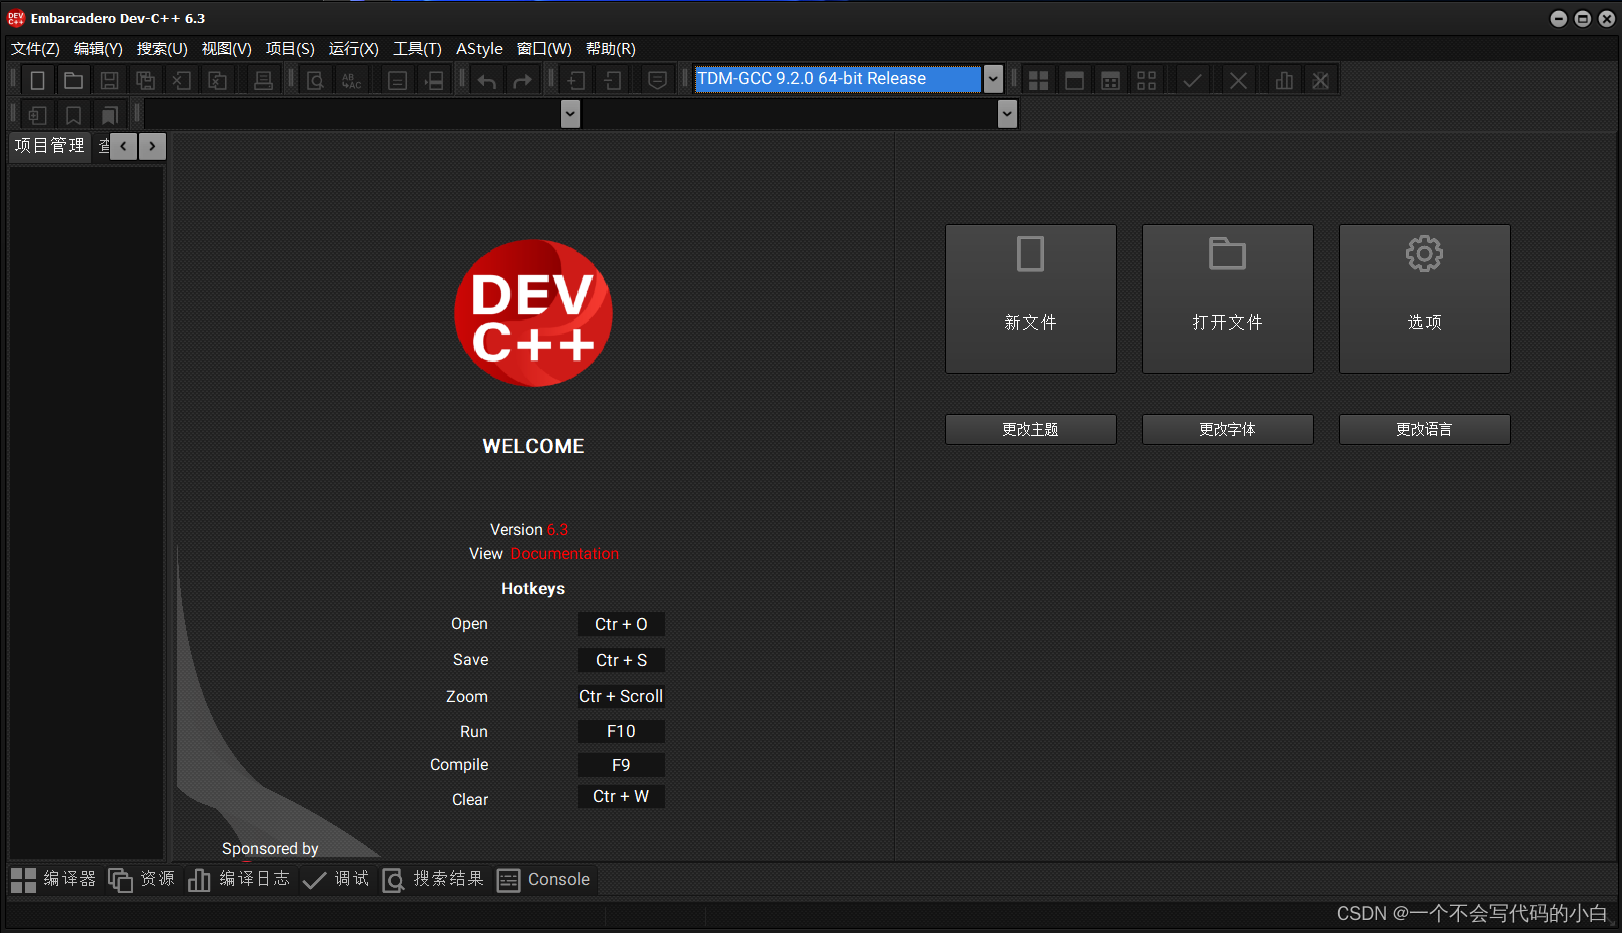Switch to the 编译日志 bottom tab
This screenshot has height=933, width=1622.
(x=239, y=880)
